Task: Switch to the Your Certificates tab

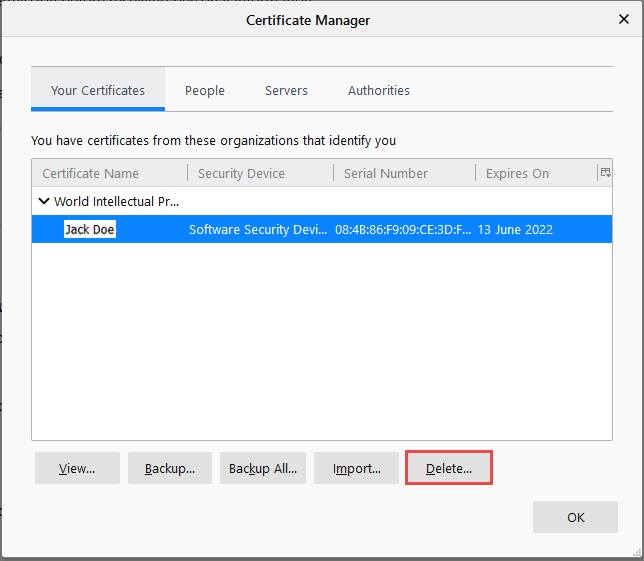Action: [x=98, y=90]
